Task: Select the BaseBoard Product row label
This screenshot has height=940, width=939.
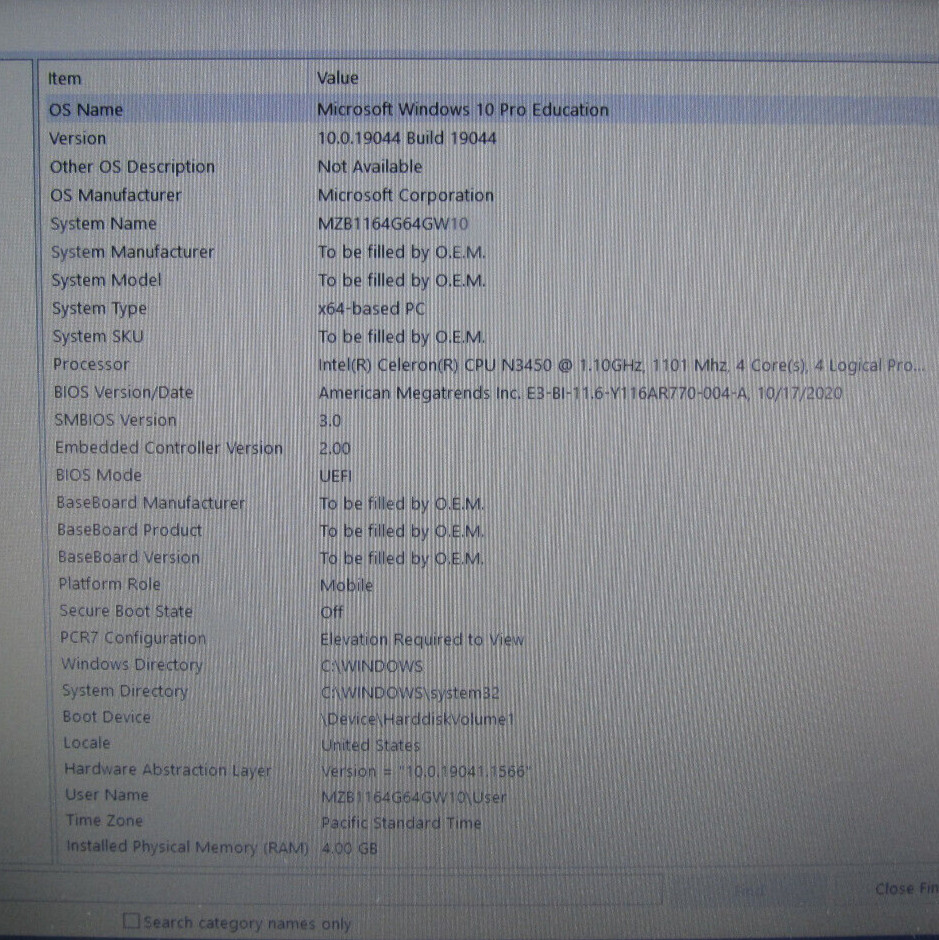Action: click(x=130, y=530)
